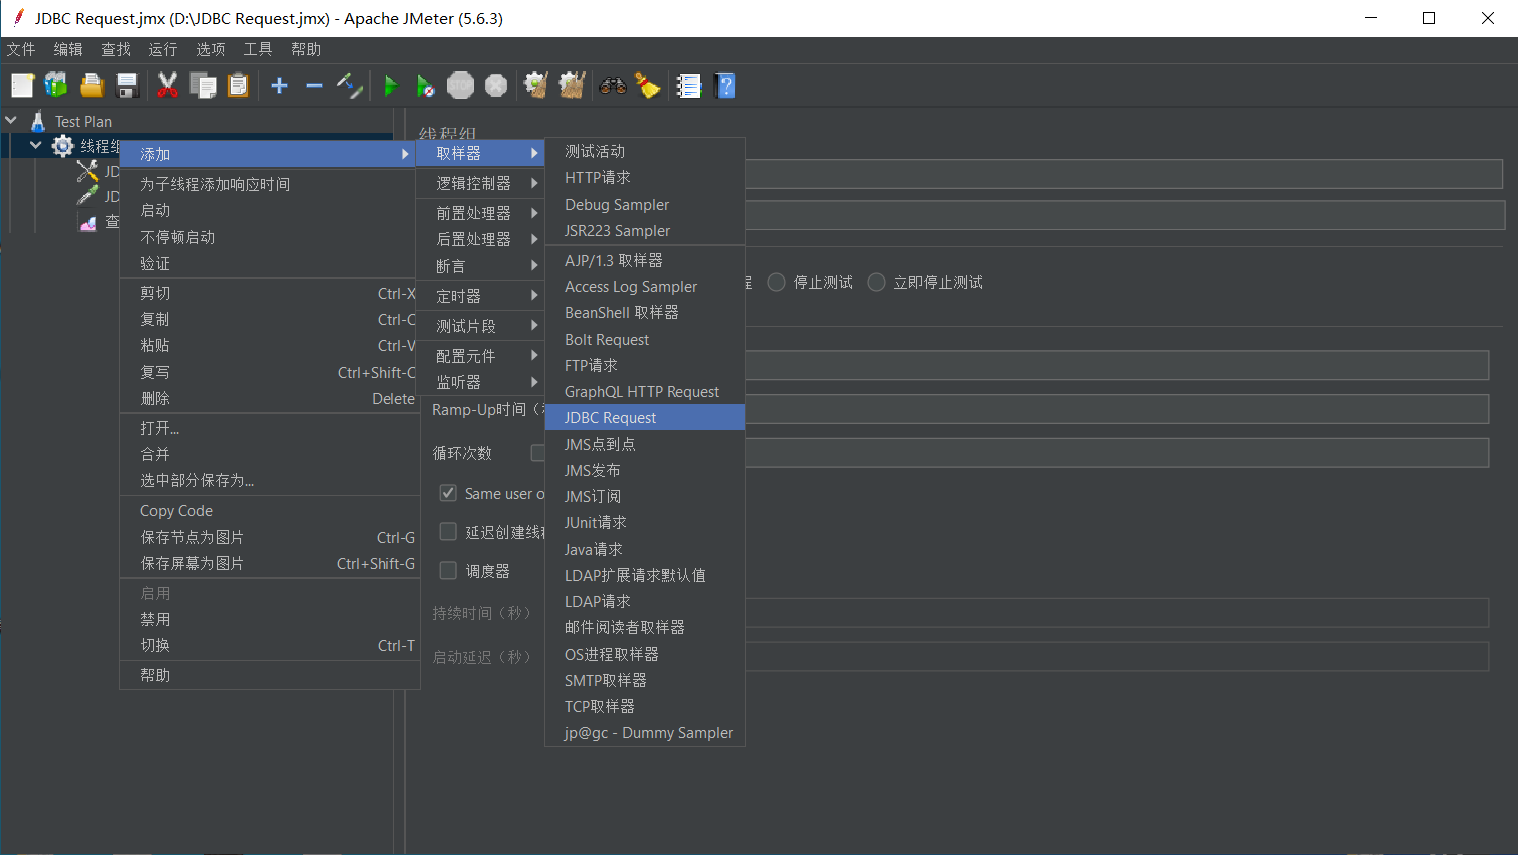Add the jp@gc - Dummy Sampler
1518x855 pixels.
pos(645,732)
